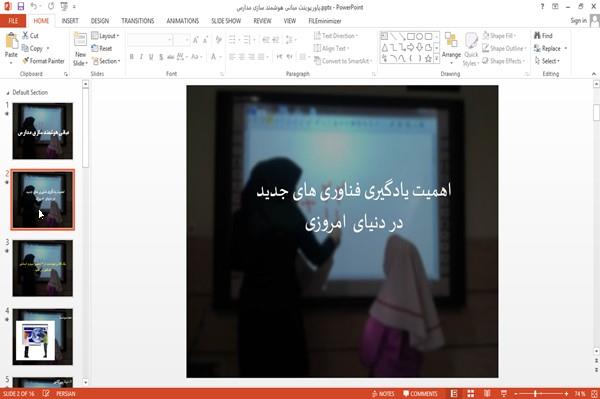Image resolution: width=600 pixels, height=399 pixels.
Task: Select oval shape in Drawing gallery
Action: pyautogui.click(x=419, y=36)
